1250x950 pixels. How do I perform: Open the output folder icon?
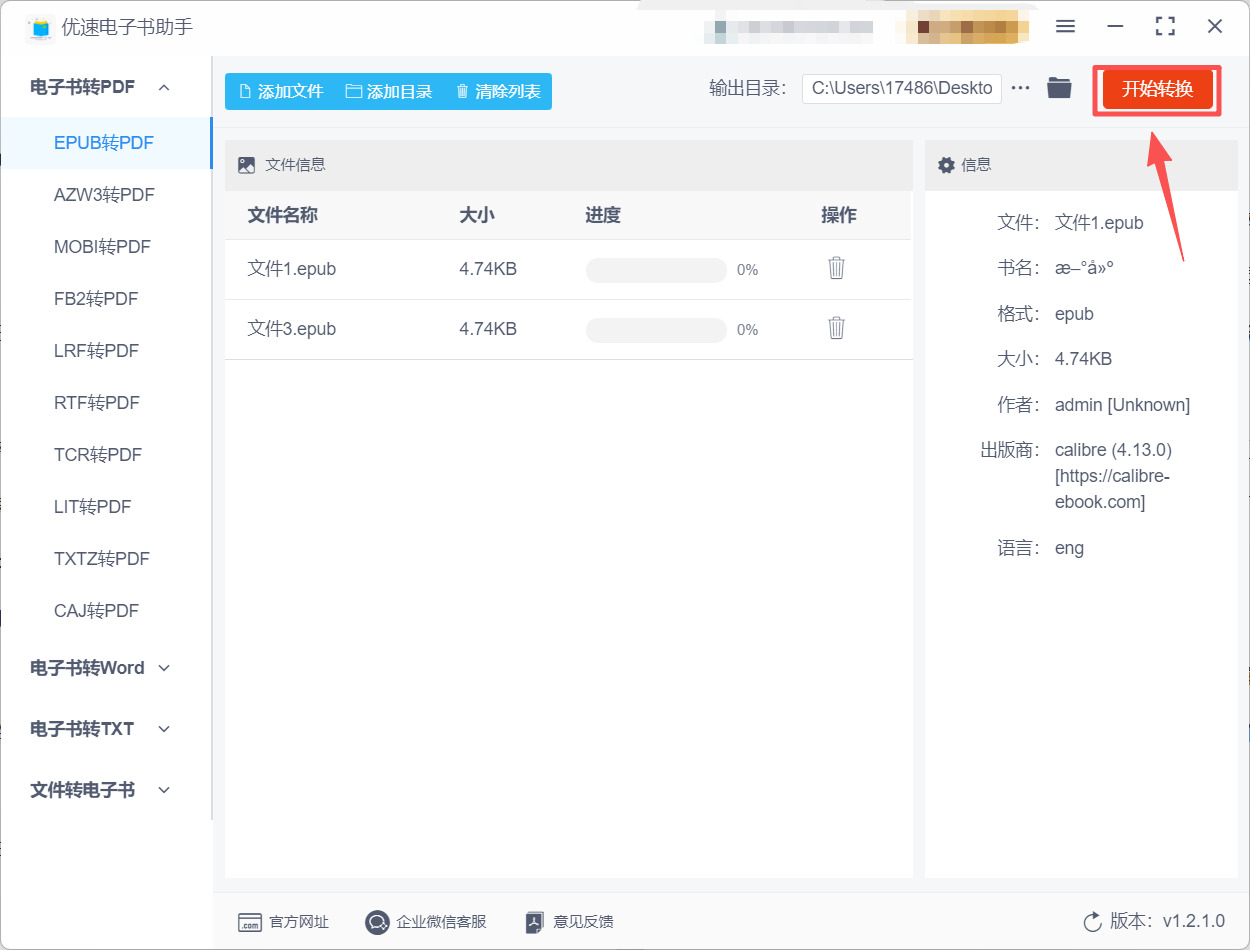(x=1059, y=88)
